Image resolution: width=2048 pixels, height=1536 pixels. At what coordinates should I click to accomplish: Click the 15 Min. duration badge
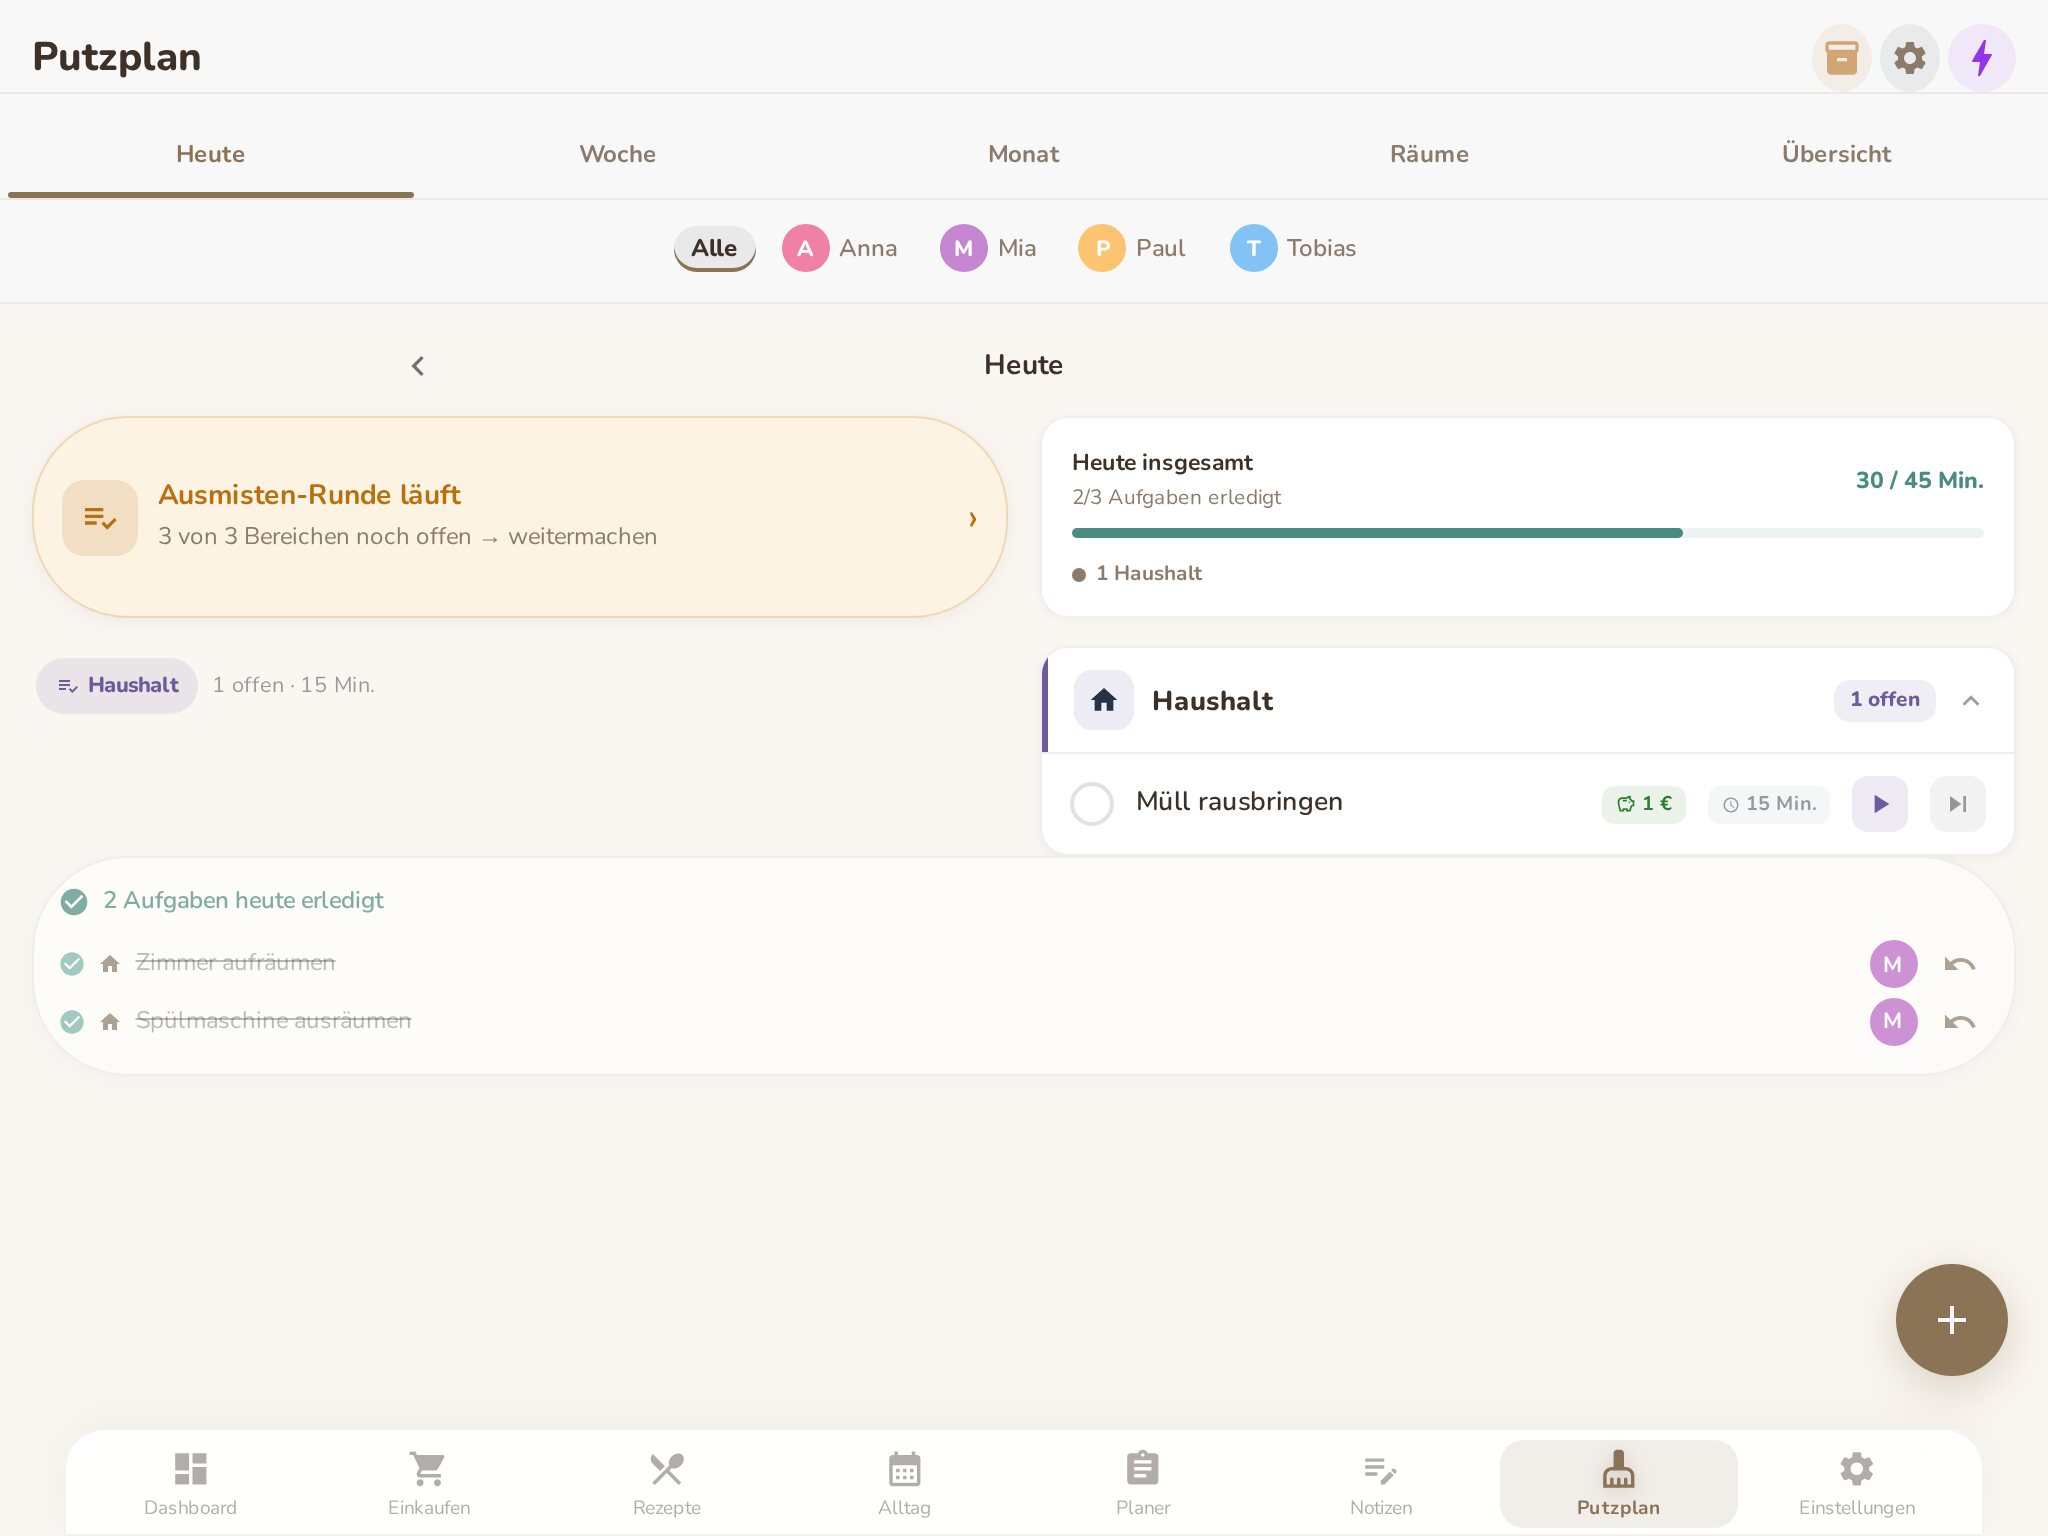1769,804
